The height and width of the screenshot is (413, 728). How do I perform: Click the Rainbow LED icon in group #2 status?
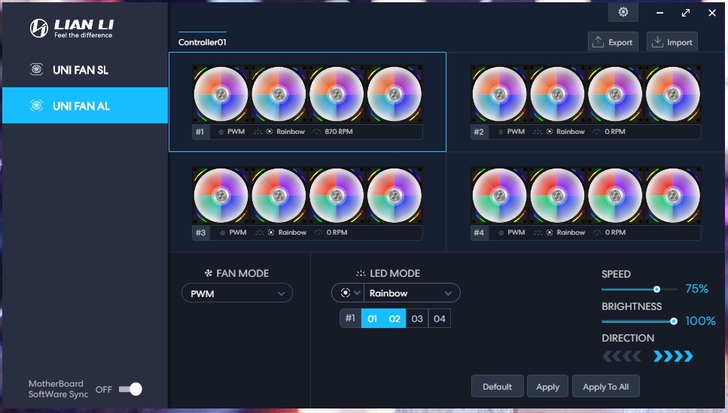click(x=549, y=132)
